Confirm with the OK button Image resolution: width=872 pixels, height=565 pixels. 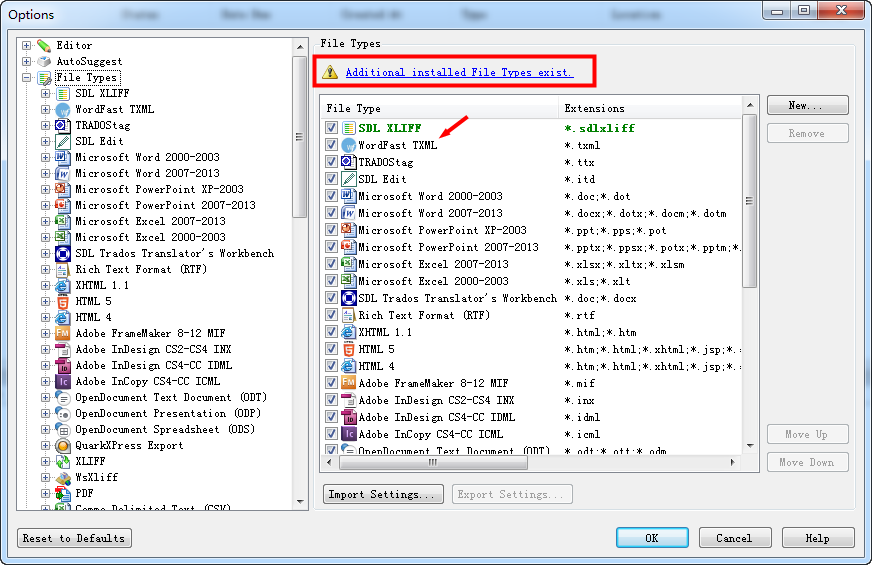(x=652, y=538)
